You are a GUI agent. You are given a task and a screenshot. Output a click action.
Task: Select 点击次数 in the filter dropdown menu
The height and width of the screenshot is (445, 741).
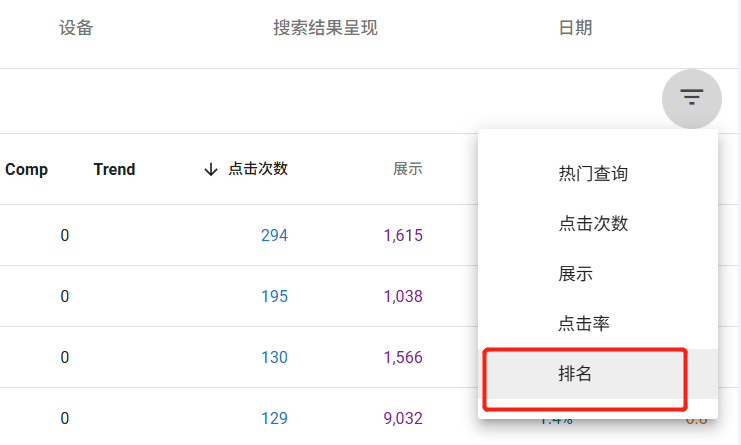(x=592, y=224)
